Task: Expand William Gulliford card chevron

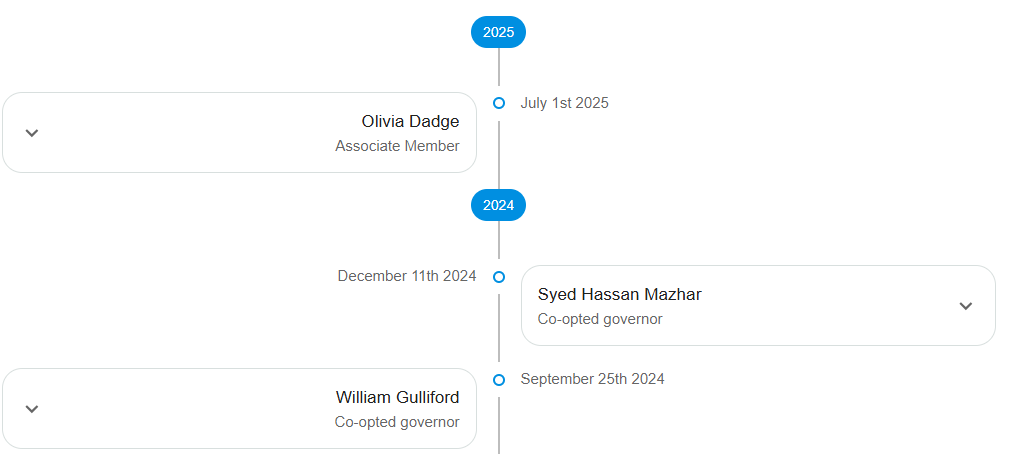Action: tap(32, 409)
